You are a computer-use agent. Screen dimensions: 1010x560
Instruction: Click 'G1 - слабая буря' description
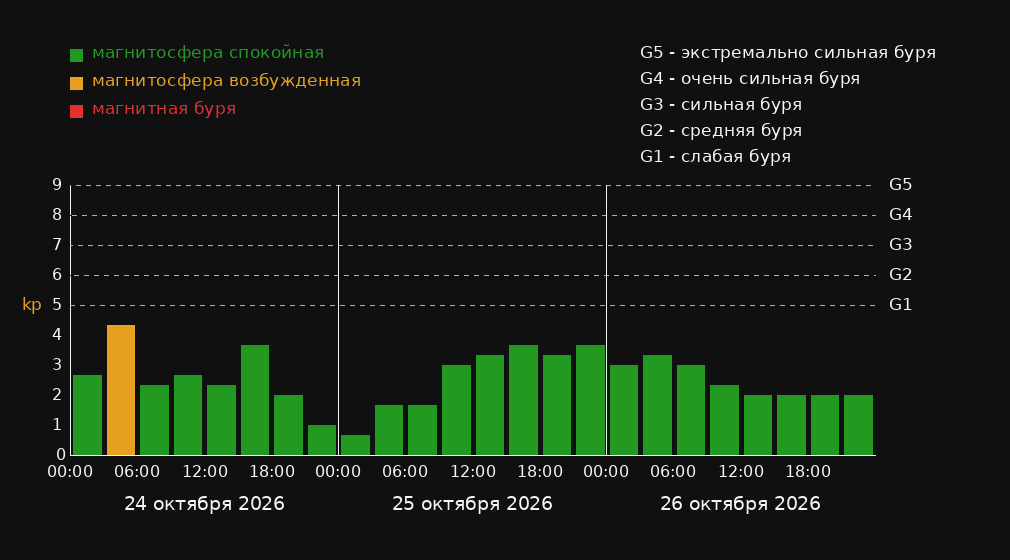tap(715, 157)
